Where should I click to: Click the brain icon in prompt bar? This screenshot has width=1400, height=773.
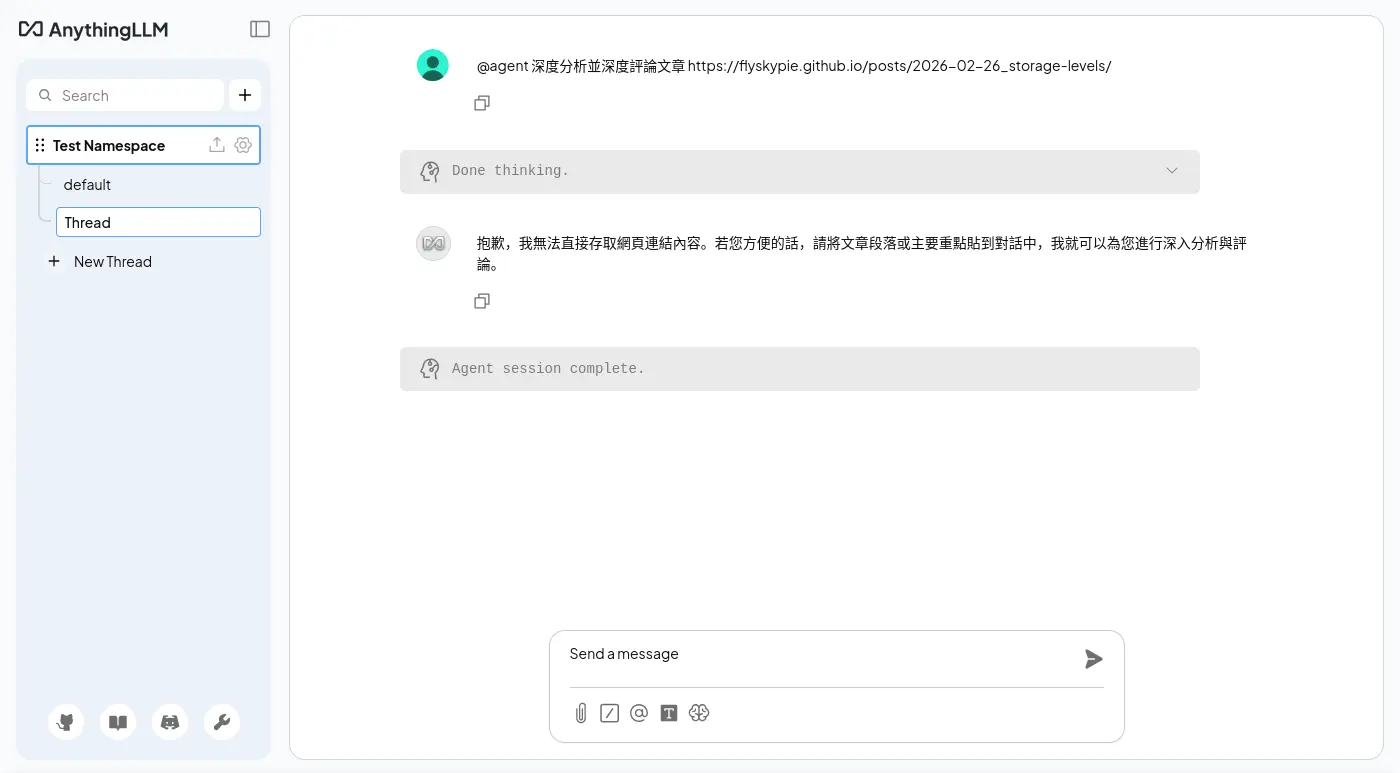tap(699, 713)
